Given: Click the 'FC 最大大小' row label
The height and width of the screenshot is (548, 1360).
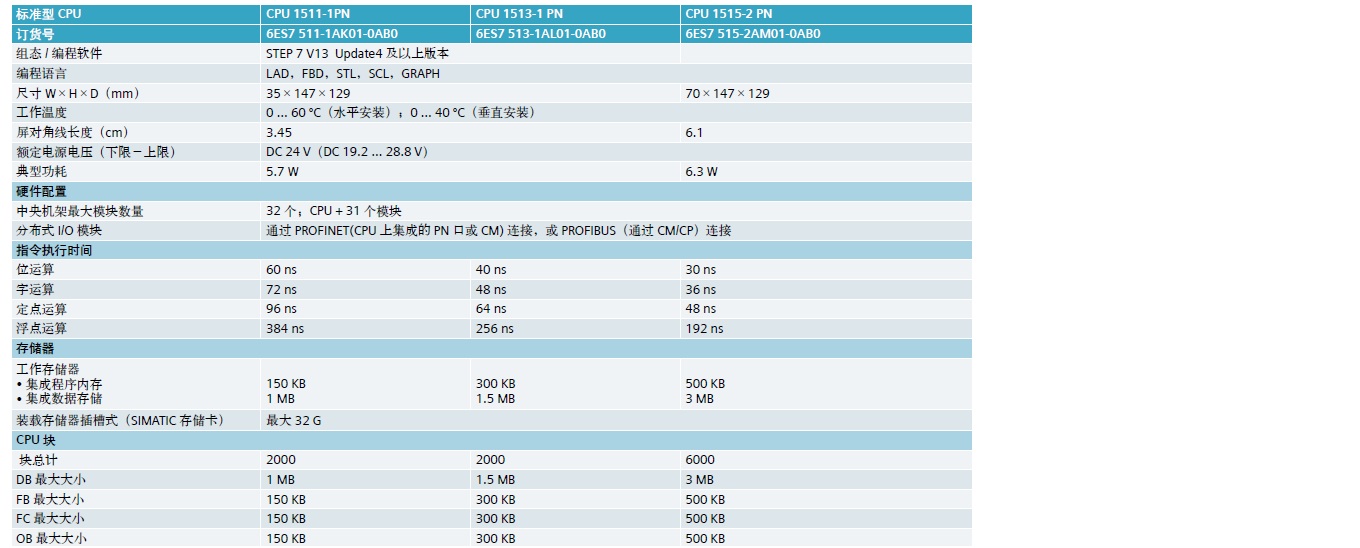Looking at the screenshot, I should (x=50, y=519).
